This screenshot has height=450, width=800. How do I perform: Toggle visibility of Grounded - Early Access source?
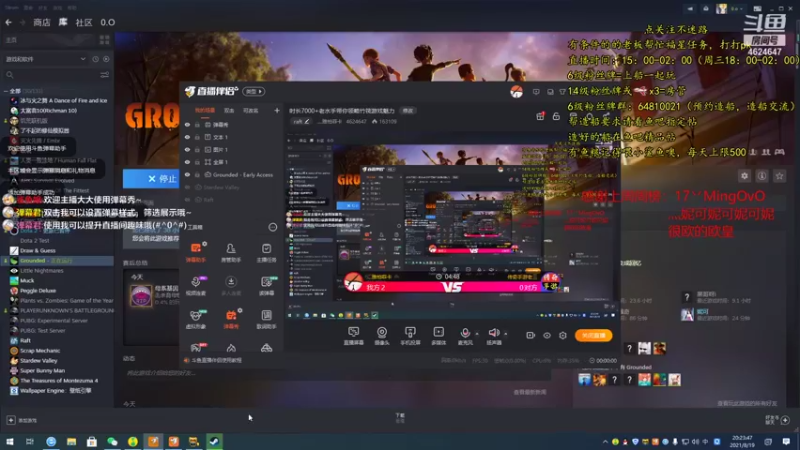pos(187,175)
